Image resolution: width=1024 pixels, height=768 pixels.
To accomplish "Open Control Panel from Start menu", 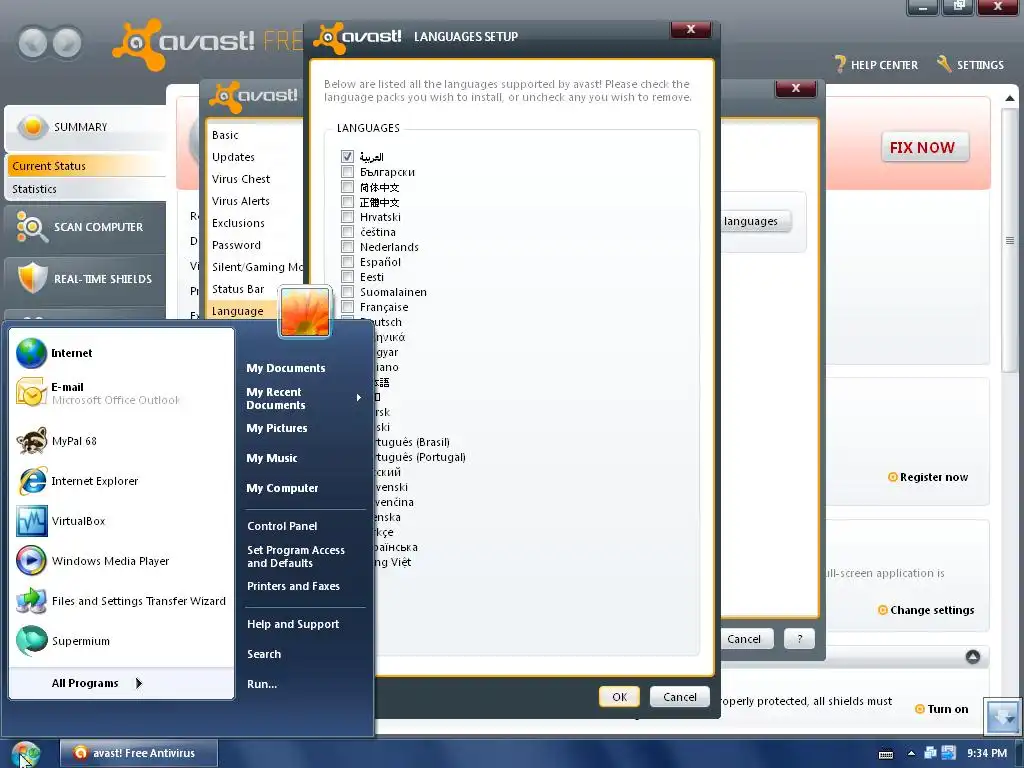I will tap(282, 526).
